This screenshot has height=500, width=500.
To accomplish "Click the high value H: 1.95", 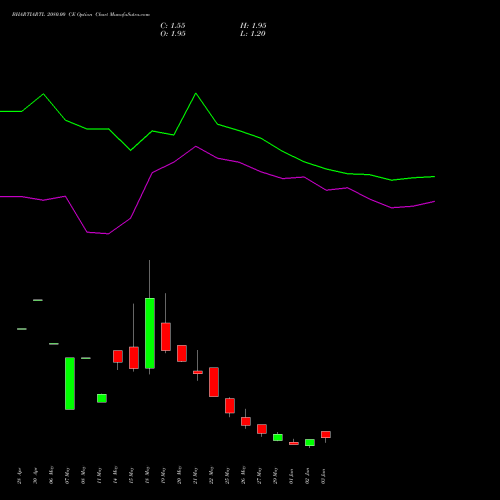I will point(253,26).
